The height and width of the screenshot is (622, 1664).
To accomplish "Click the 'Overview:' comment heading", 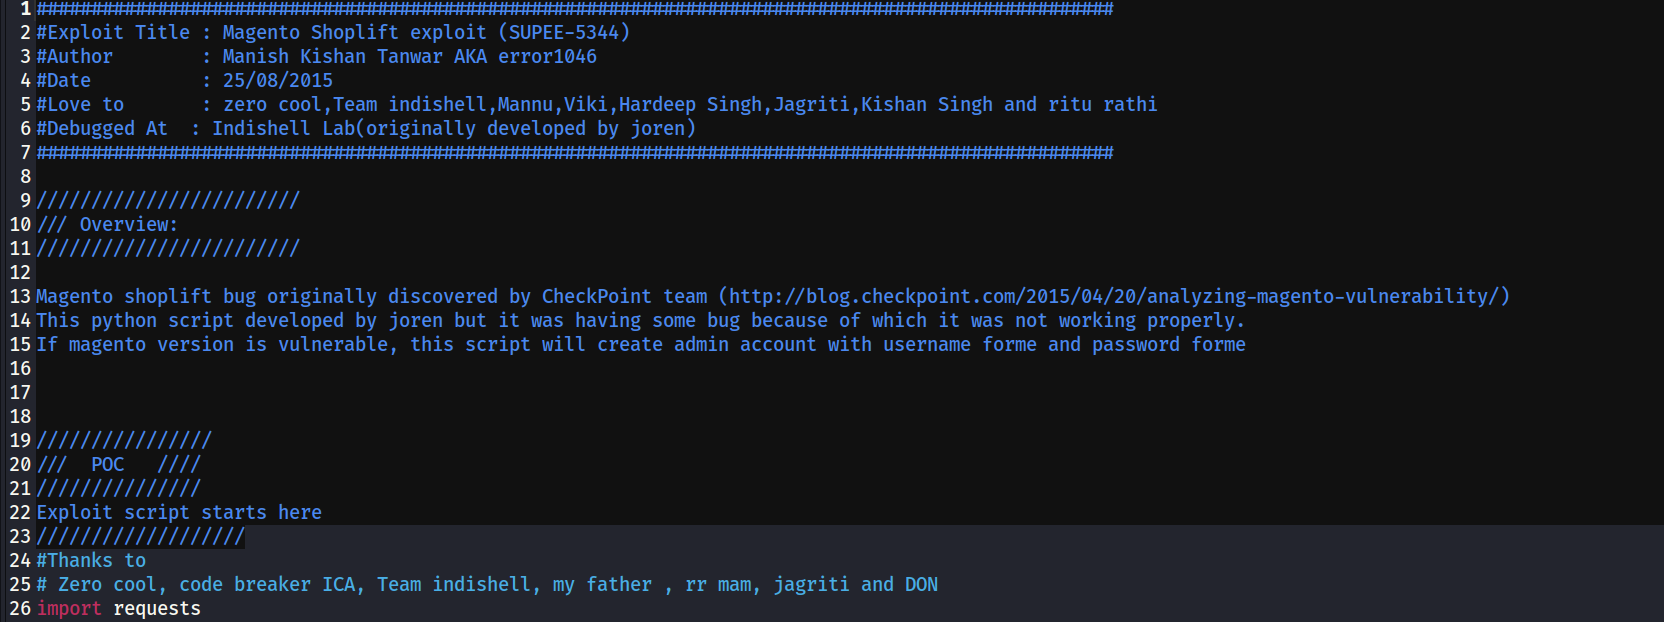I will [128, 225].
